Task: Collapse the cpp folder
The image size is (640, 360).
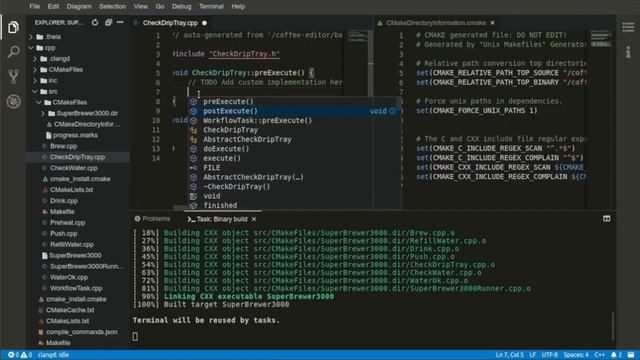Action: [x=31, y=48]
